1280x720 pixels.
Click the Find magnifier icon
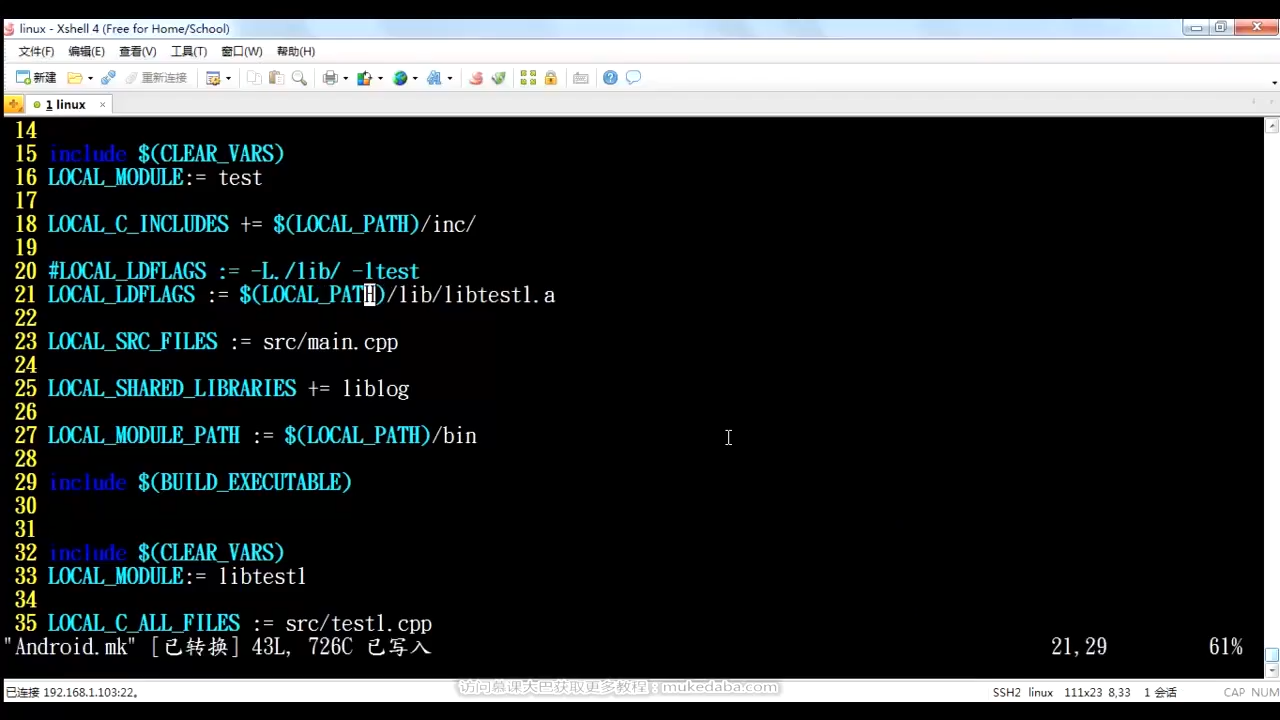pos(298,78)
